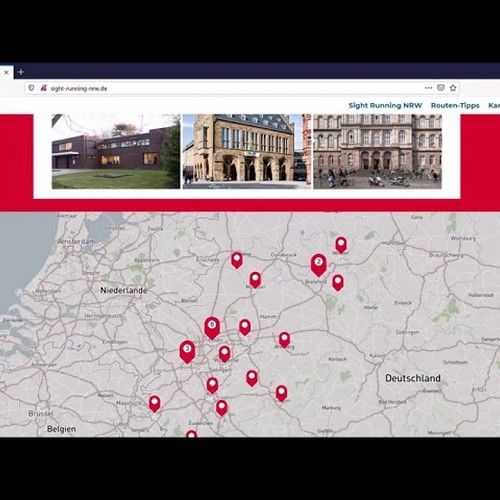Click the Amsterdam map label
Image resolution: width=500 pixels, height=500 pixels.
[x=76, y=241]
